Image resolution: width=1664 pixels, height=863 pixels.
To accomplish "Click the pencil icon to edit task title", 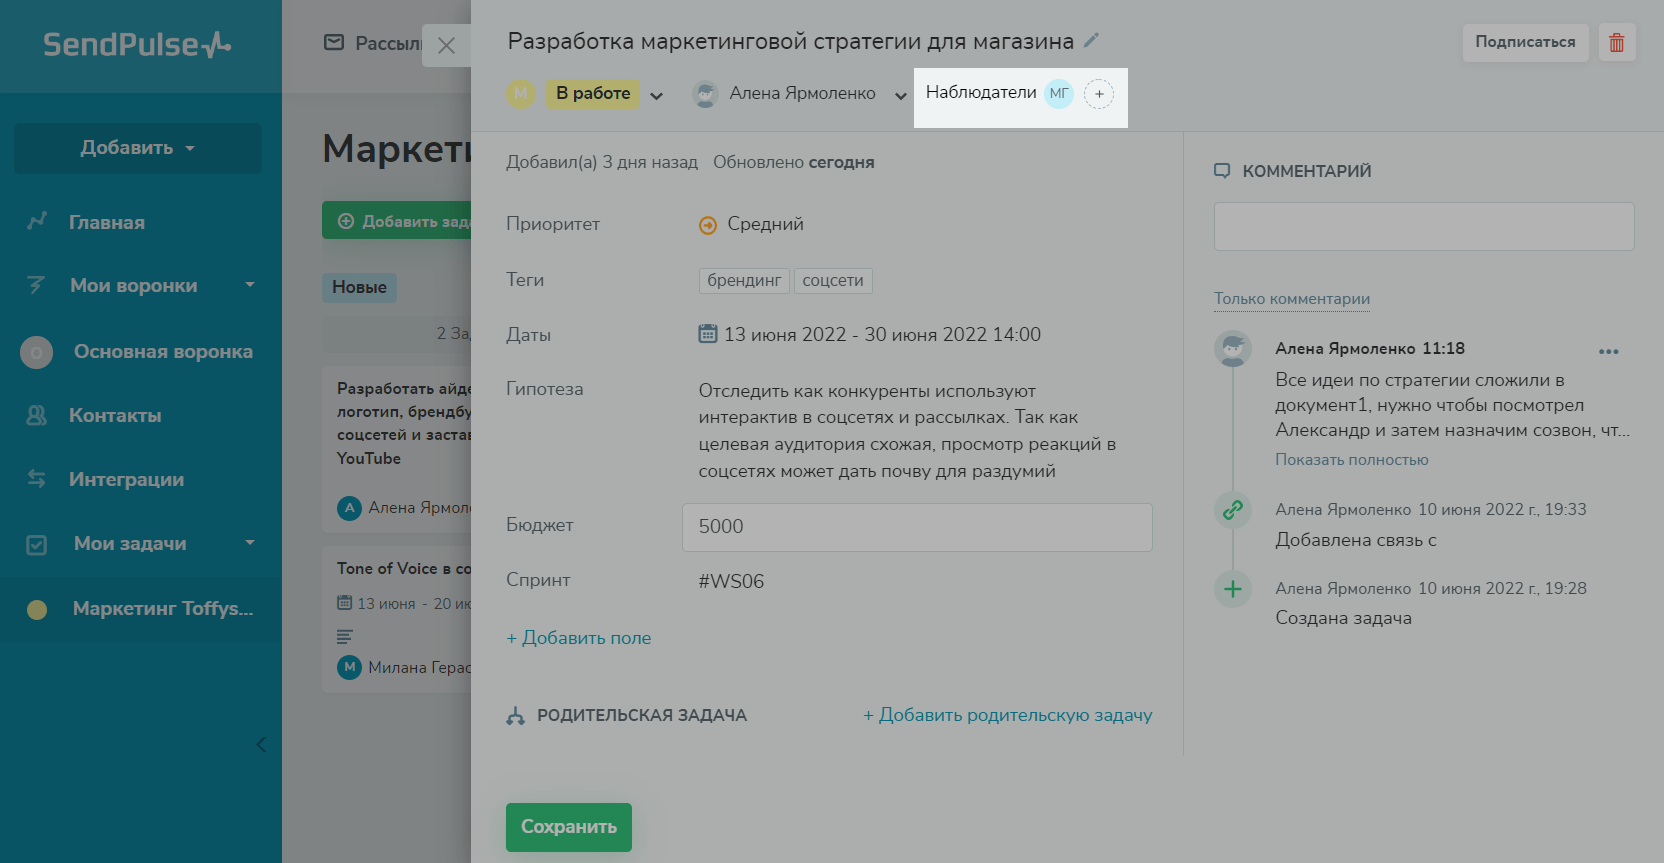I will pos(1092,41).
